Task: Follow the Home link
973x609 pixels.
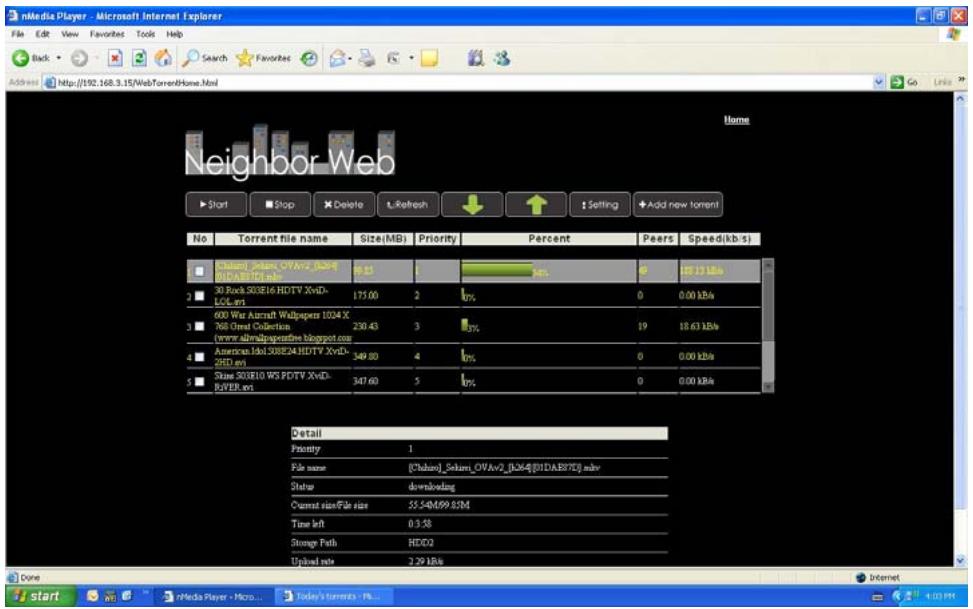Action: [736, 120]
